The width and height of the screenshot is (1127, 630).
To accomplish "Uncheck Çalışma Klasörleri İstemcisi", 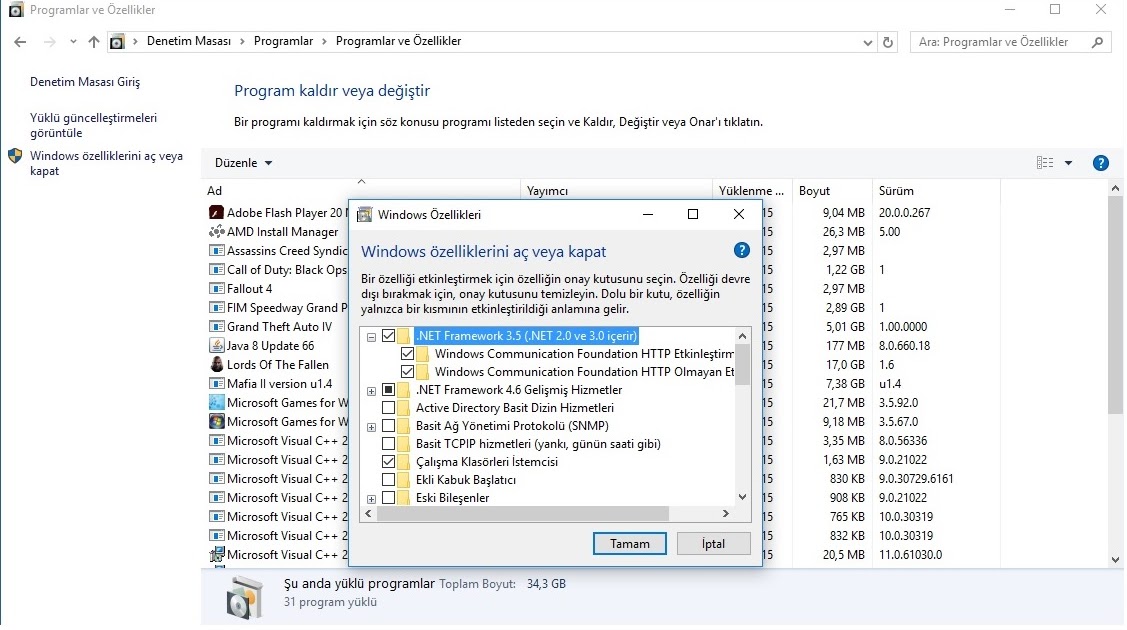I will [389, 461].
